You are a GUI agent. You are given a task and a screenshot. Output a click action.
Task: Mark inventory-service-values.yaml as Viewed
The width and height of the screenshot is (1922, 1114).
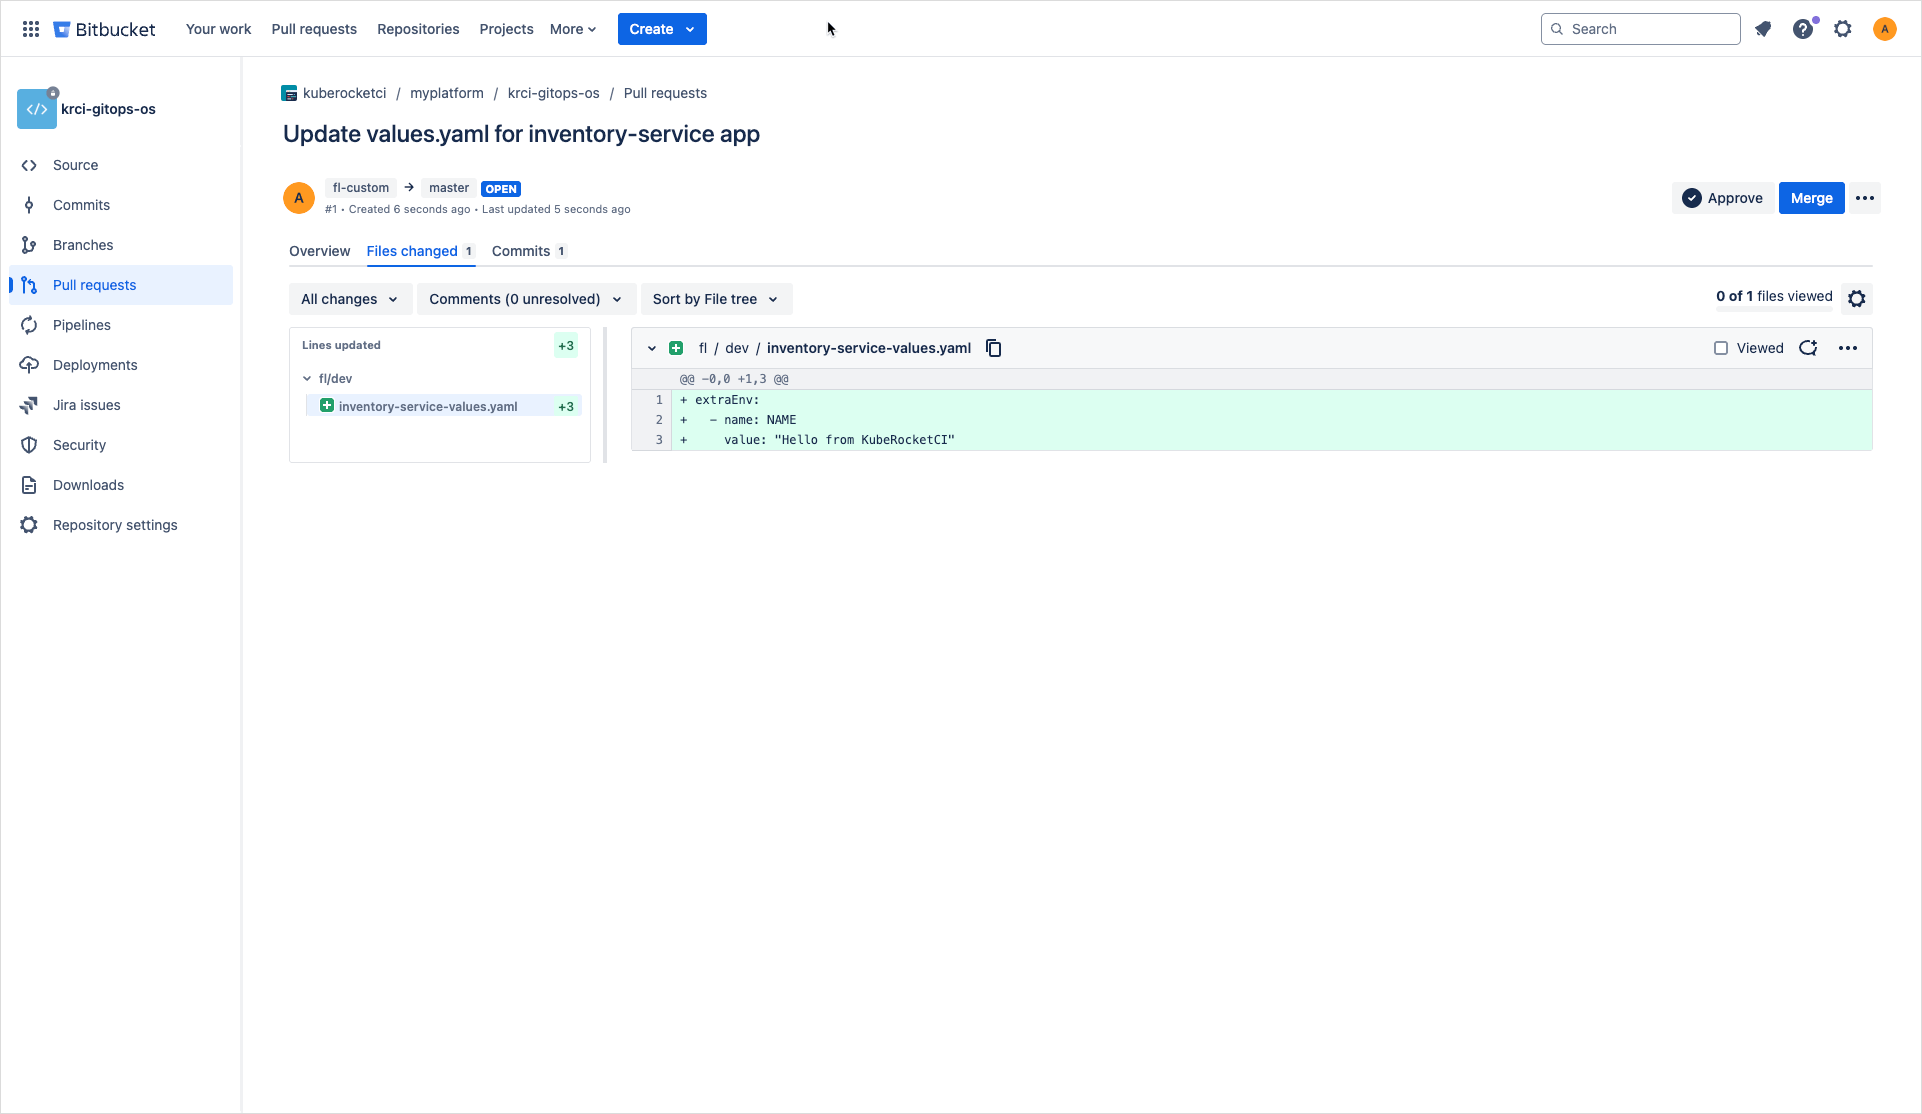tap(1721, 347)
